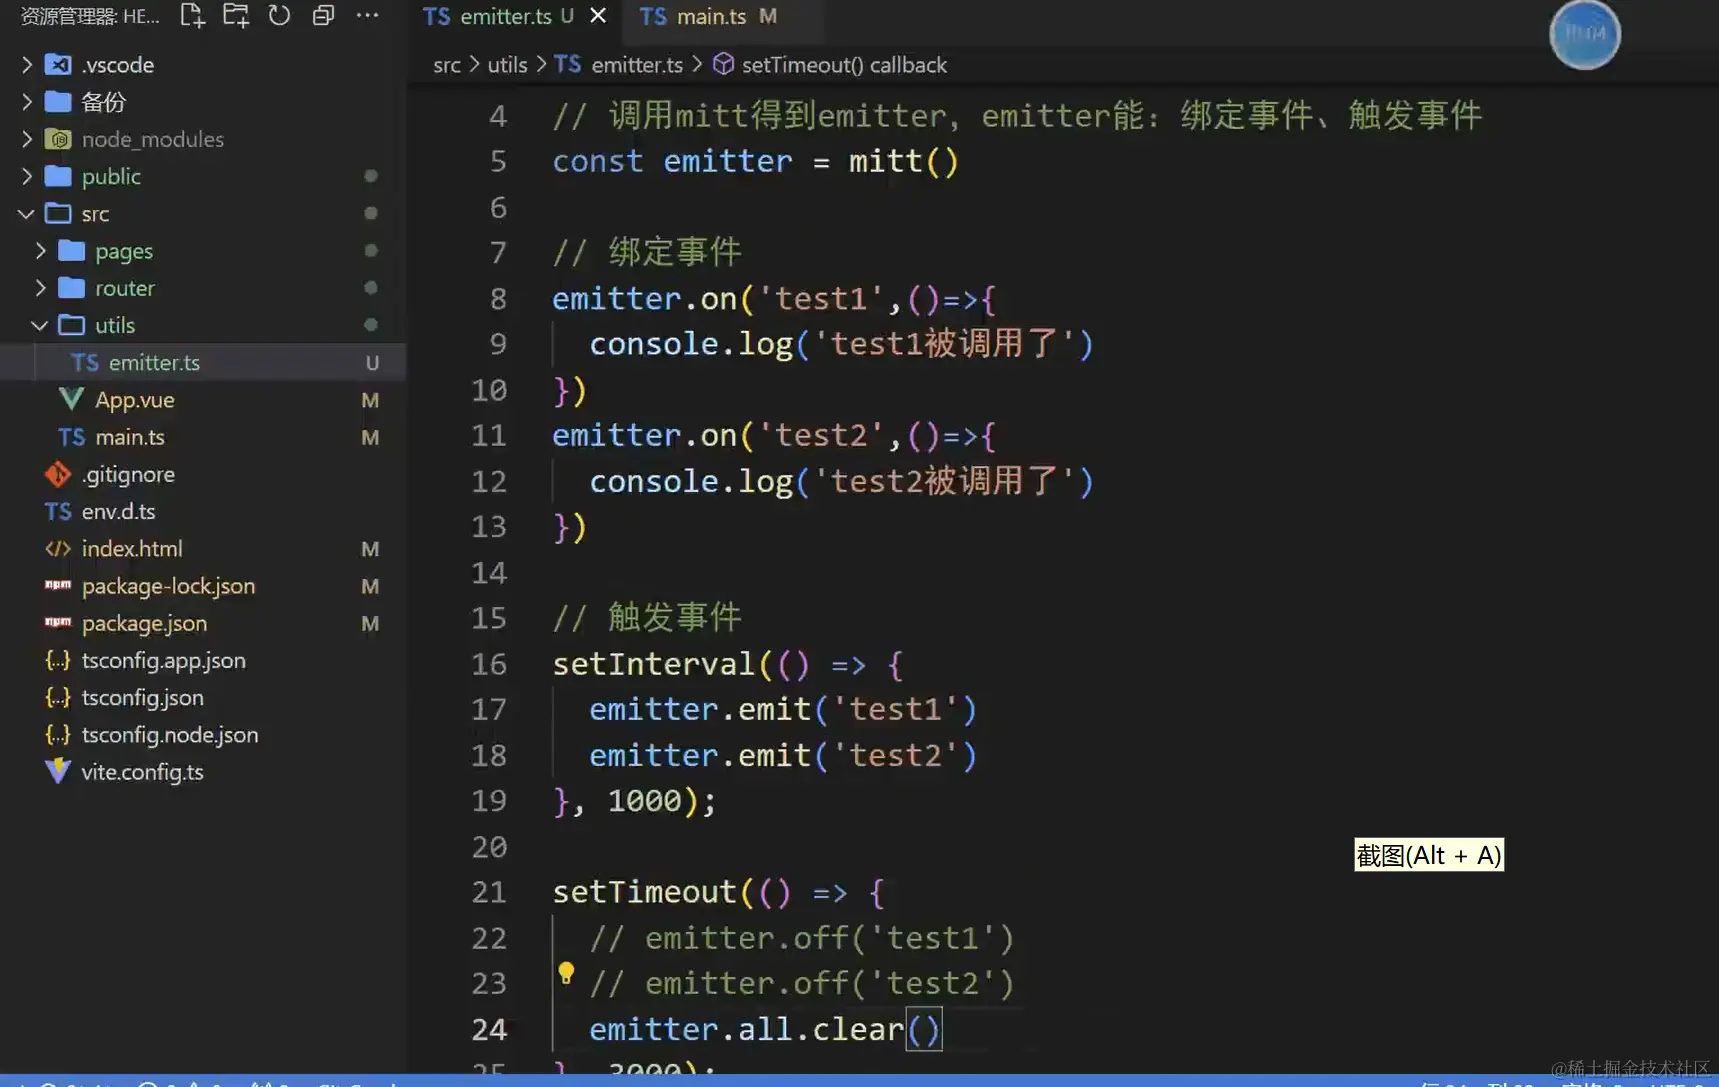1719x1087 pixels.
Task: Click the code "emitter.emit('test1')"
Action: (x=783, y=709)
